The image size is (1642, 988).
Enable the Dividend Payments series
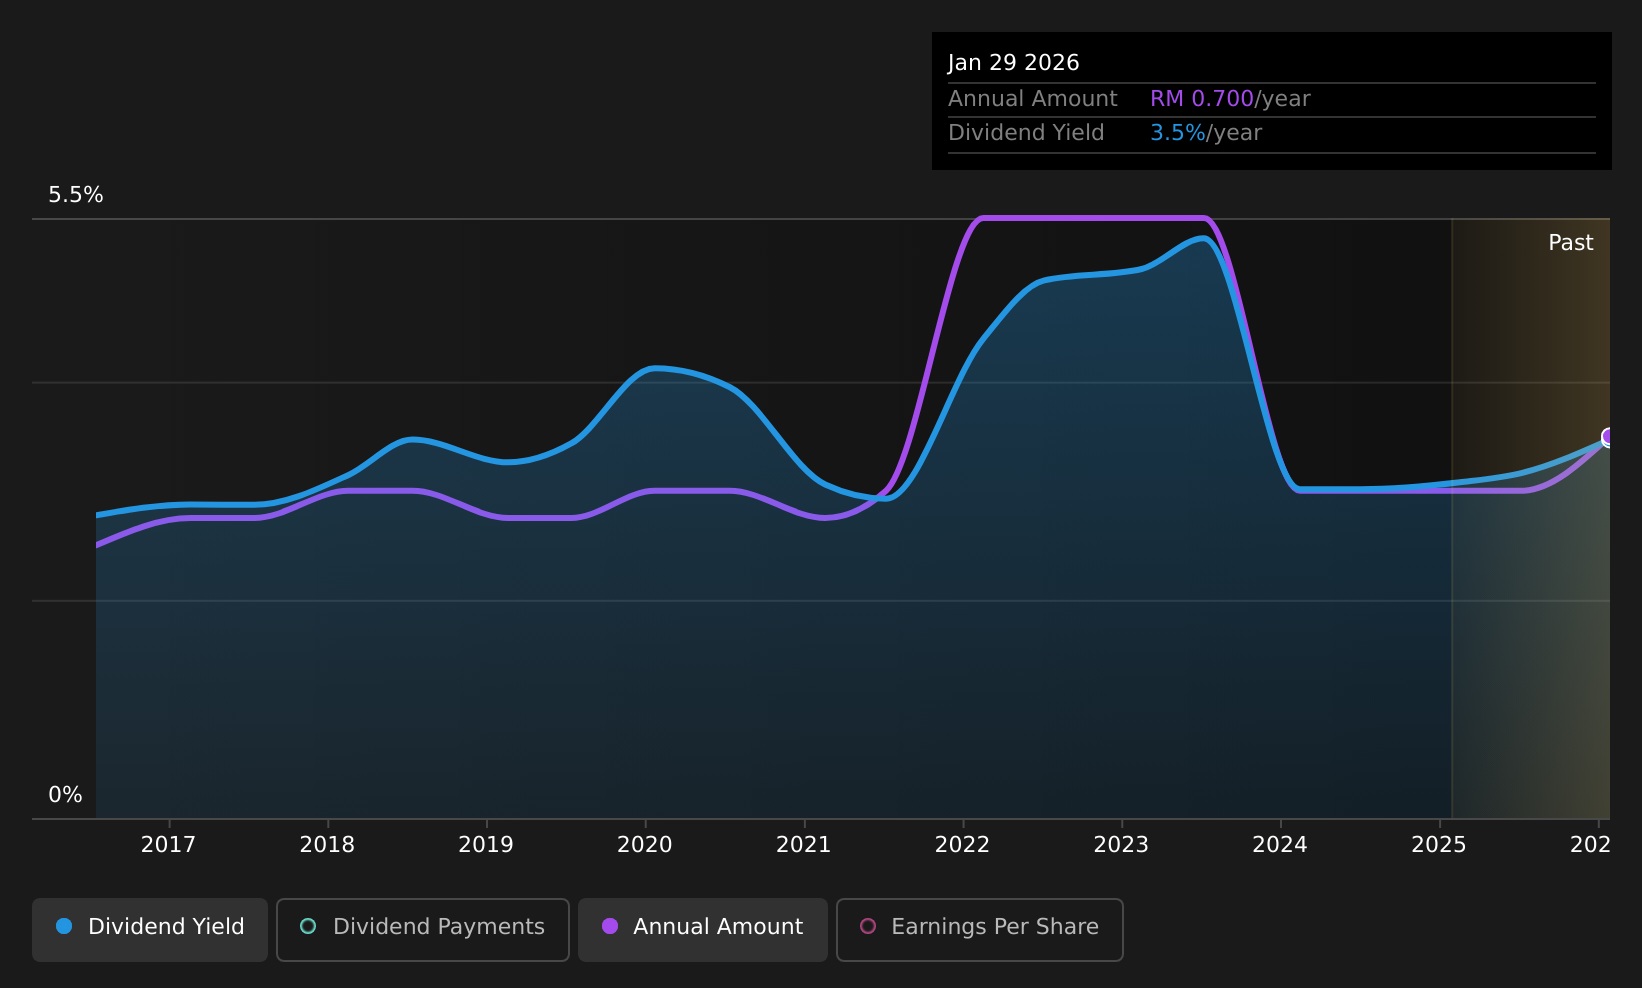(x=423, y=929)
